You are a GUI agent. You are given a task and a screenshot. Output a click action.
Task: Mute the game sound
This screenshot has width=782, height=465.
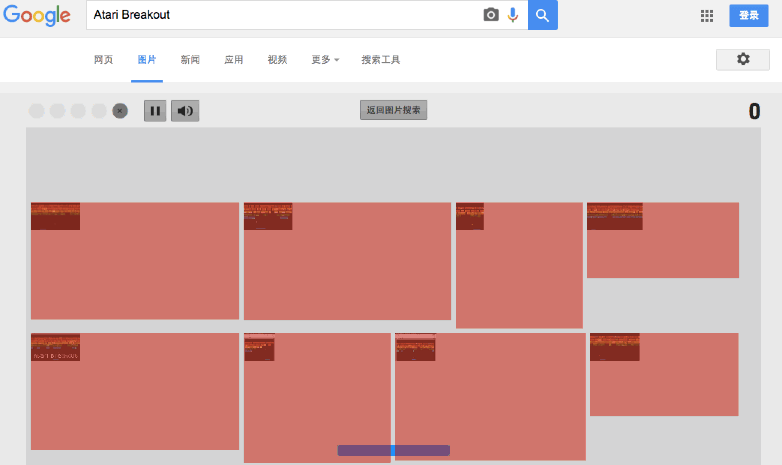(185, 111)
